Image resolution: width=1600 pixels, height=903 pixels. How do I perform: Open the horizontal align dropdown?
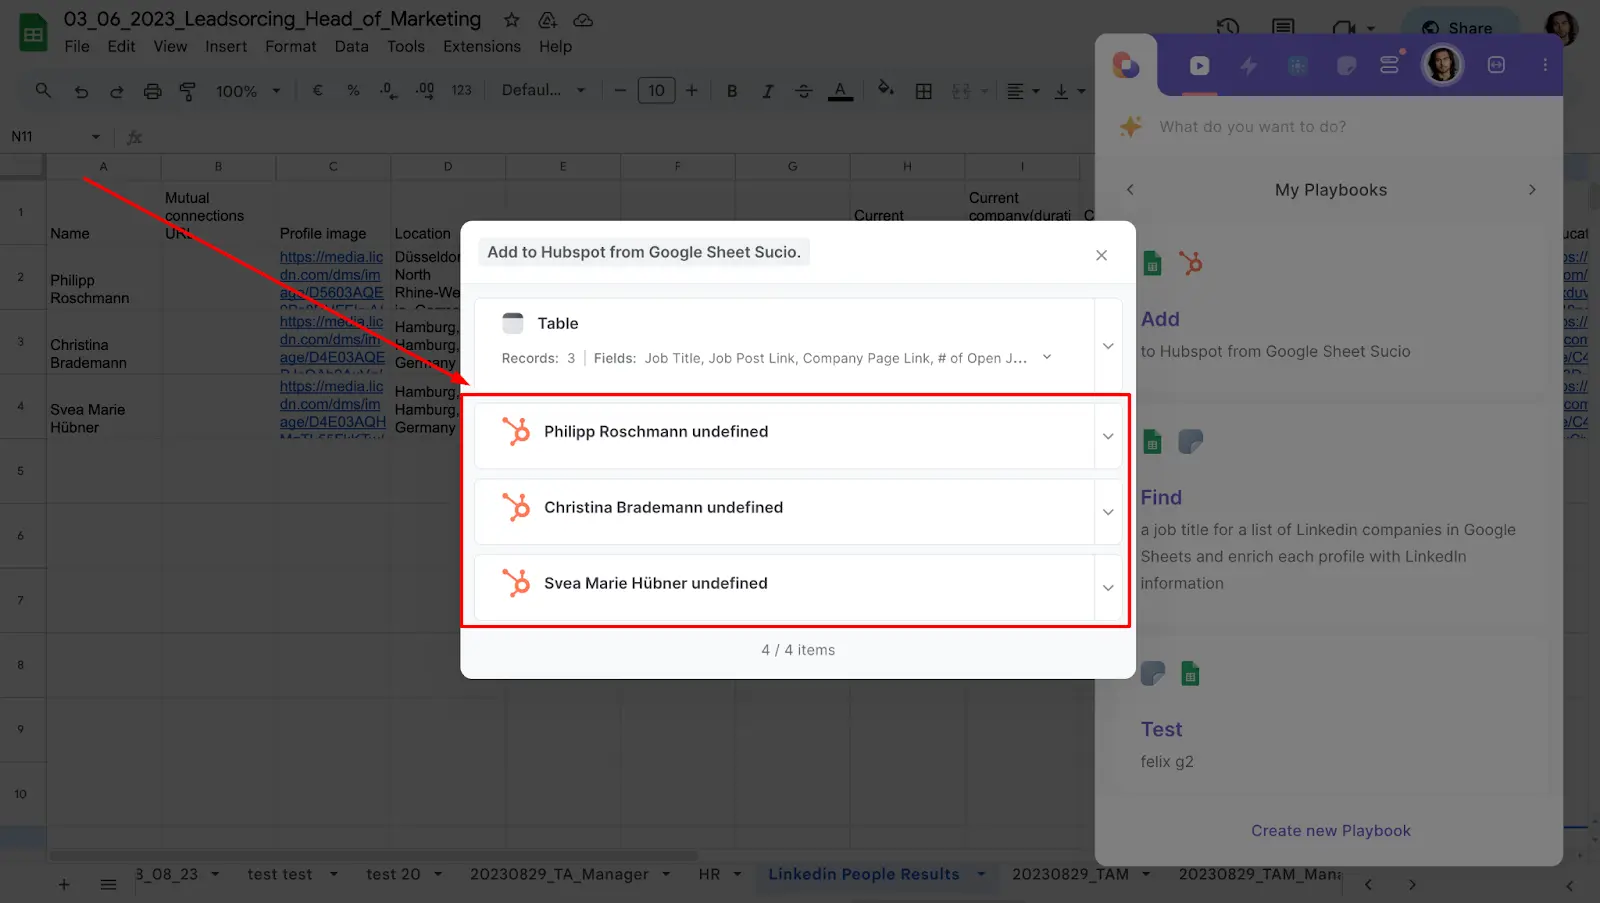tap(1022, 91)
